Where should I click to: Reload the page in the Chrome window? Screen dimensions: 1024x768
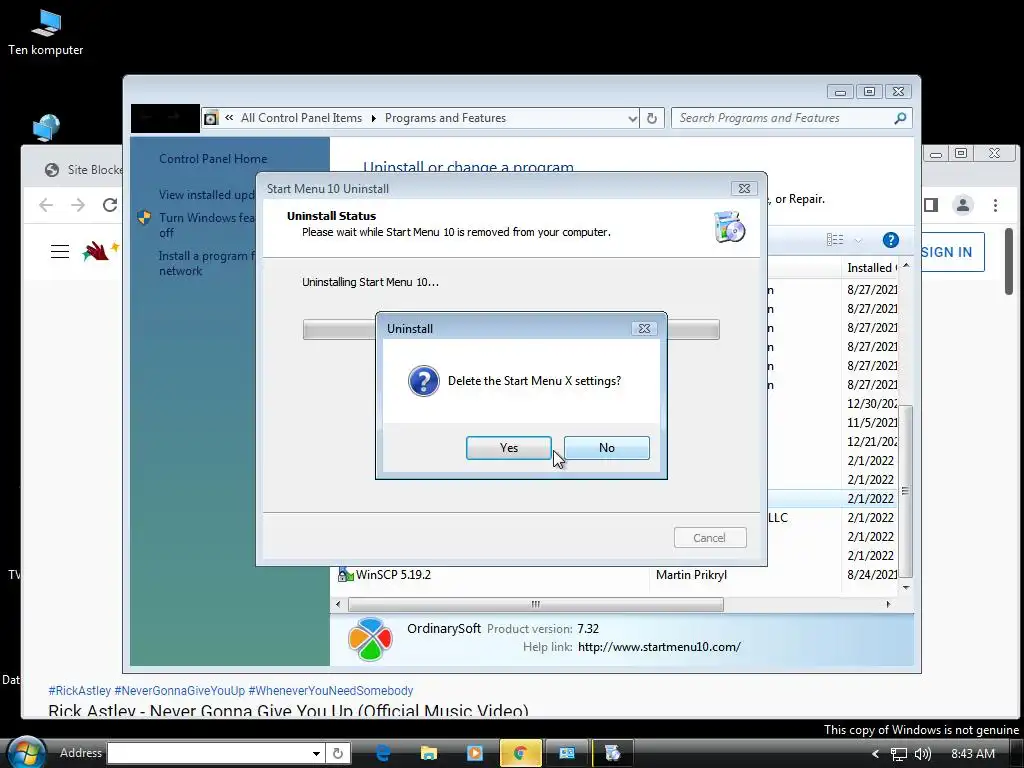[110, 205]
